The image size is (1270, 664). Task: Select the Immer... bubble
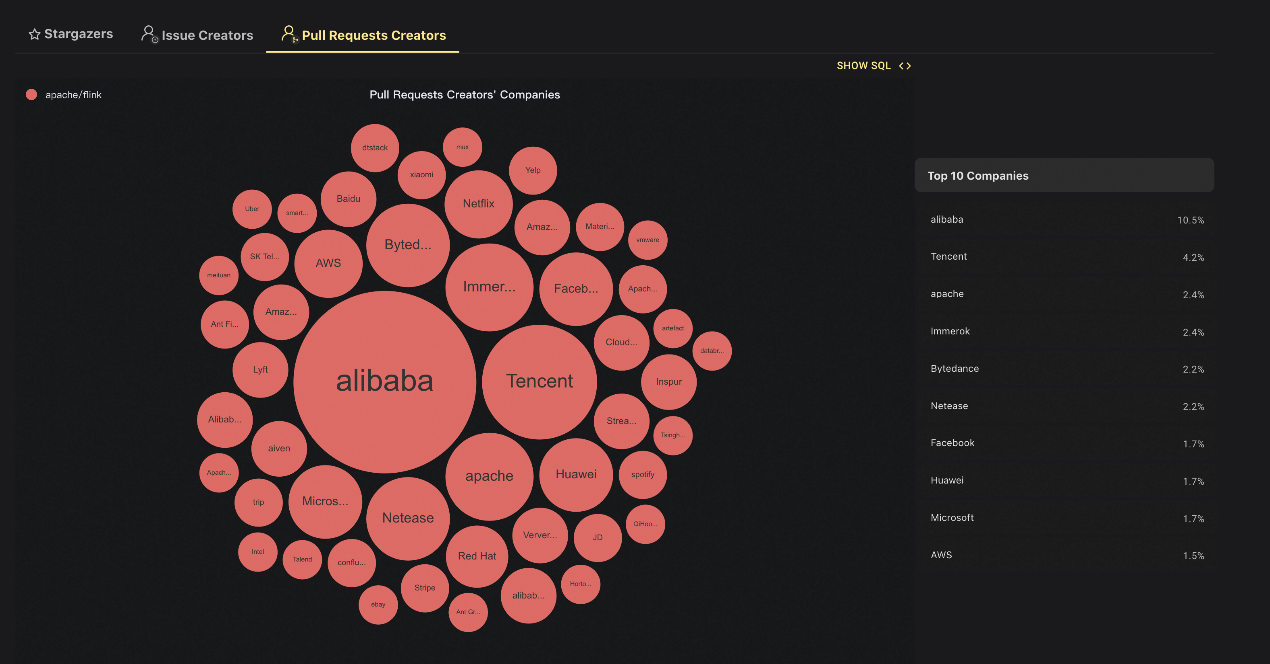[x=489, y=287]
